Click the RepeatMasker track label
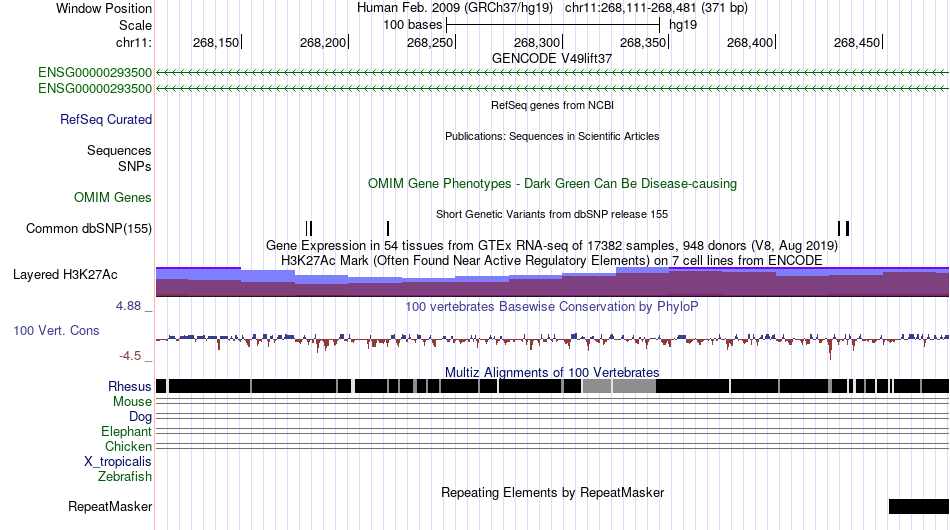This screenshot has width=950, height=530. click(110, 506)
